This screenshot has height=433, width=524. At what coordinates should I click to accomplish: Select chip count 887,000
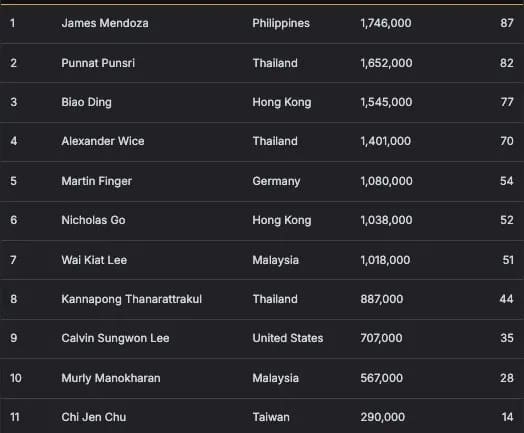382,299
